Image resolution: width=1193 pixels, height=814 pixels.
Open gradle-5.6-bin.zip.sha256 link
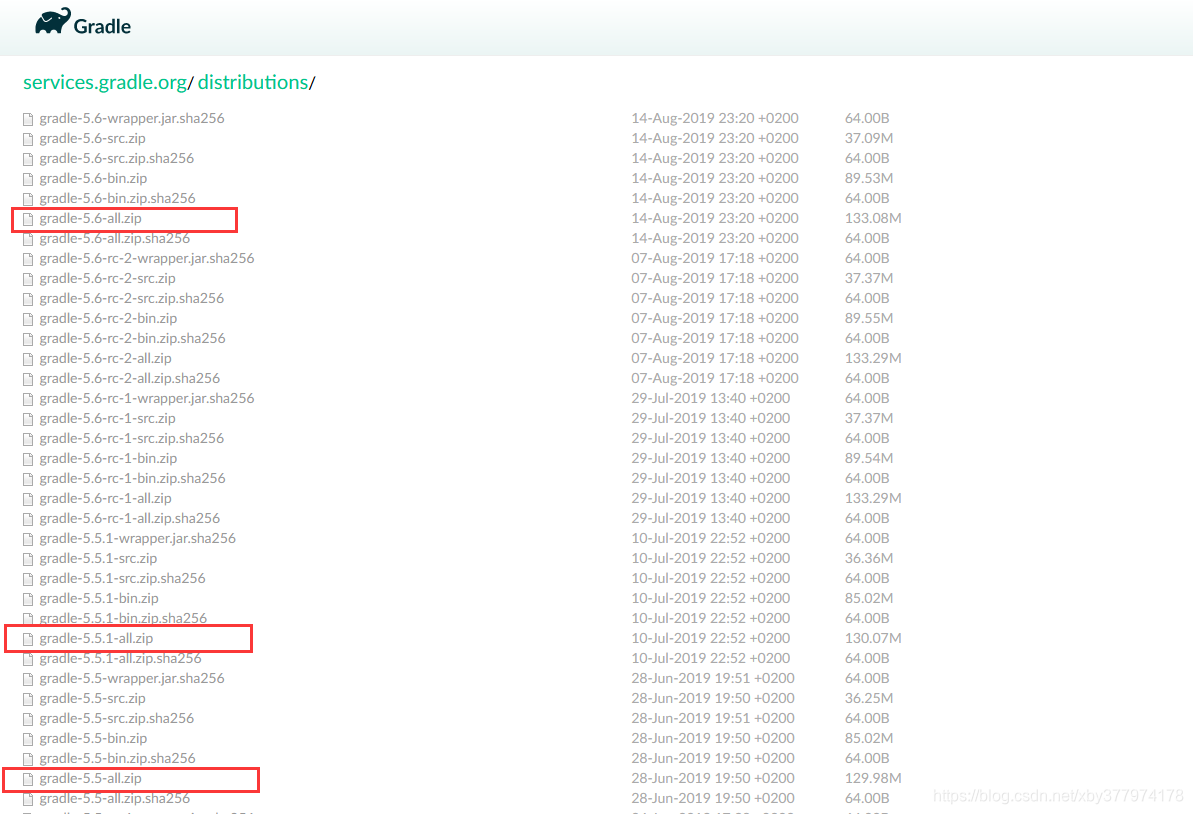pos(117,198)
